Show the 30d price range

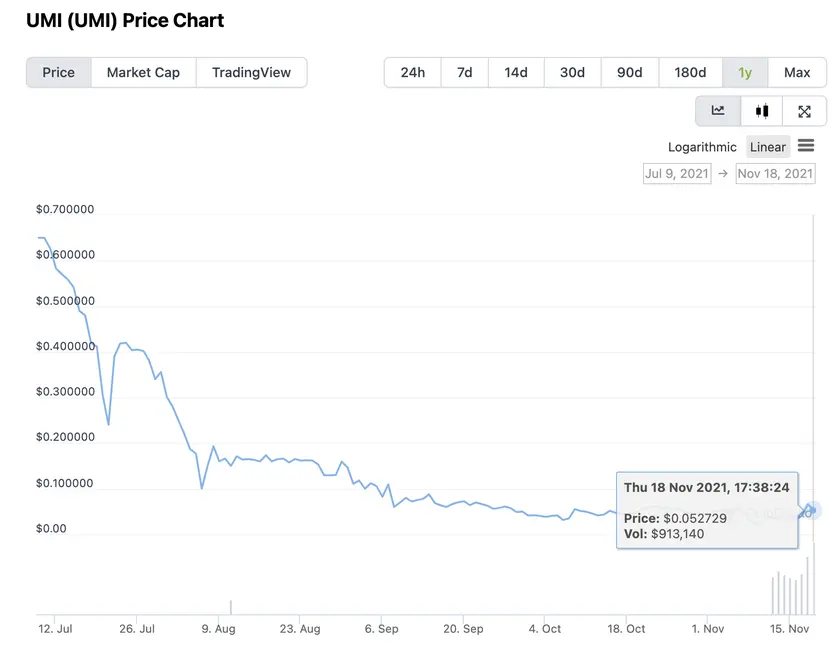coord(572,72)
